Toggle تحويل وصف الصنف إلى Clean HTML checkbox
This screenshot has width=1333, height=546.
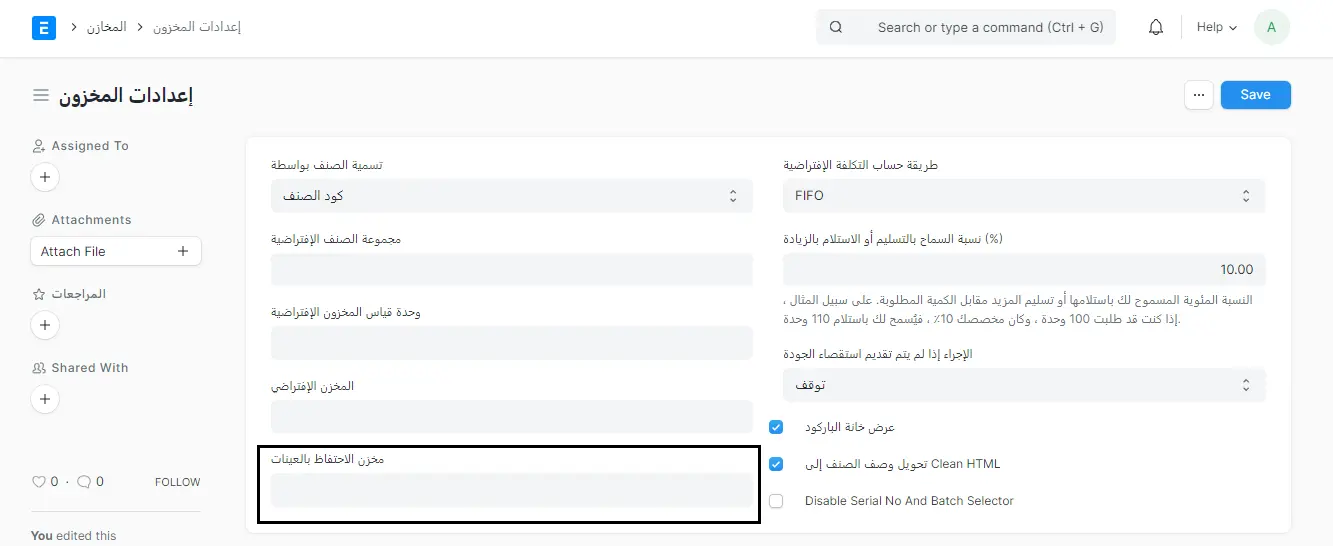click(776, 464)
